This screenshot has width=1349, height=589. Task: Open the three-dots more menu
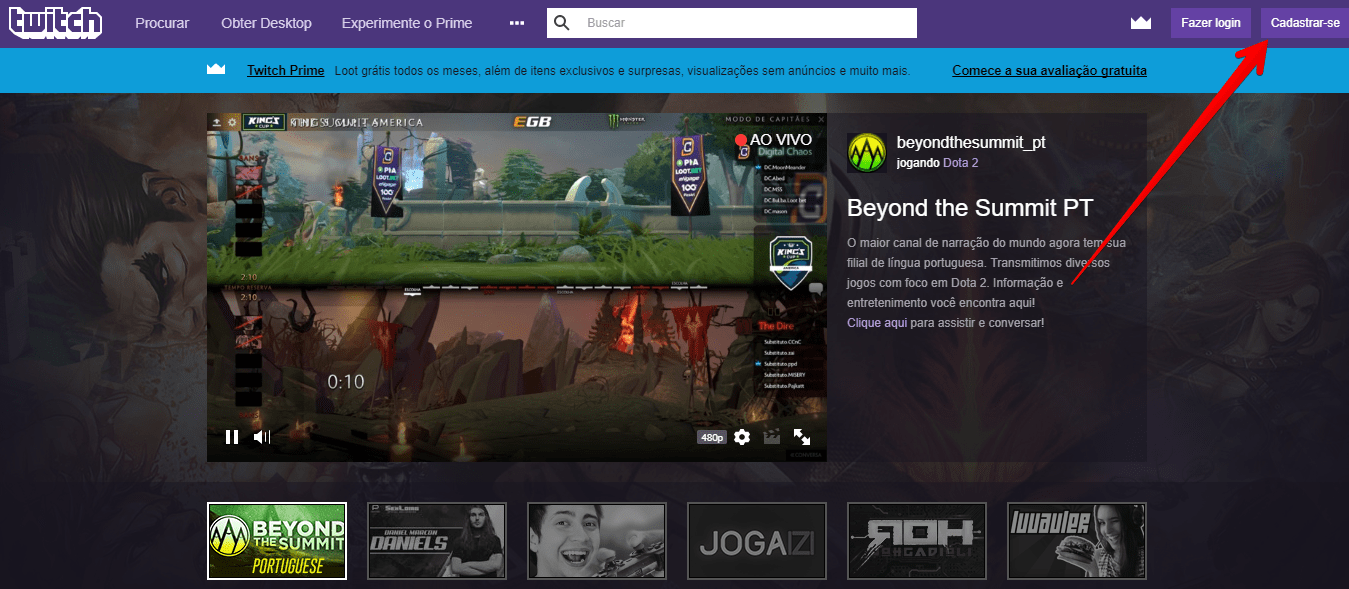(x=517, y=23)
